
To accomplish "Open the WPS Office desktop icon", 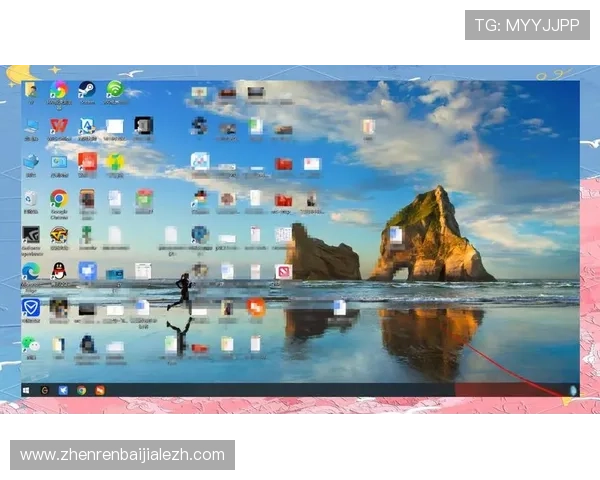I will (x=59, y=126).
